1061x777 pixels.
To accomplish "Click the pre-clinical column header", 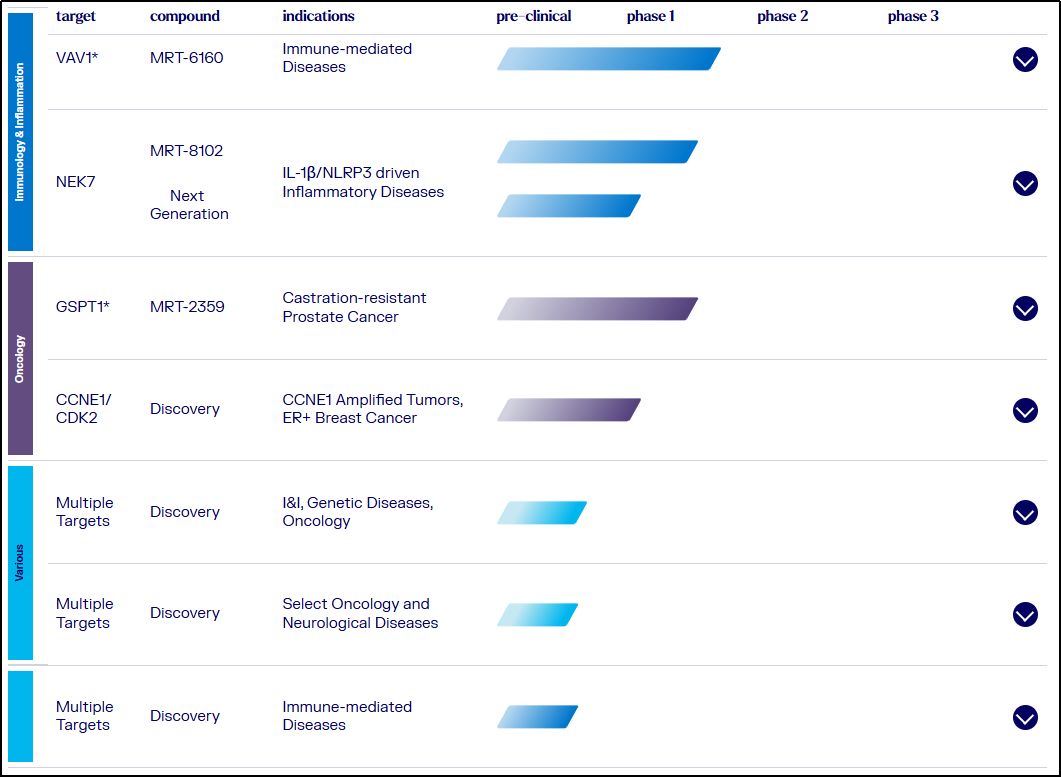I will click(x=534, y=16).
